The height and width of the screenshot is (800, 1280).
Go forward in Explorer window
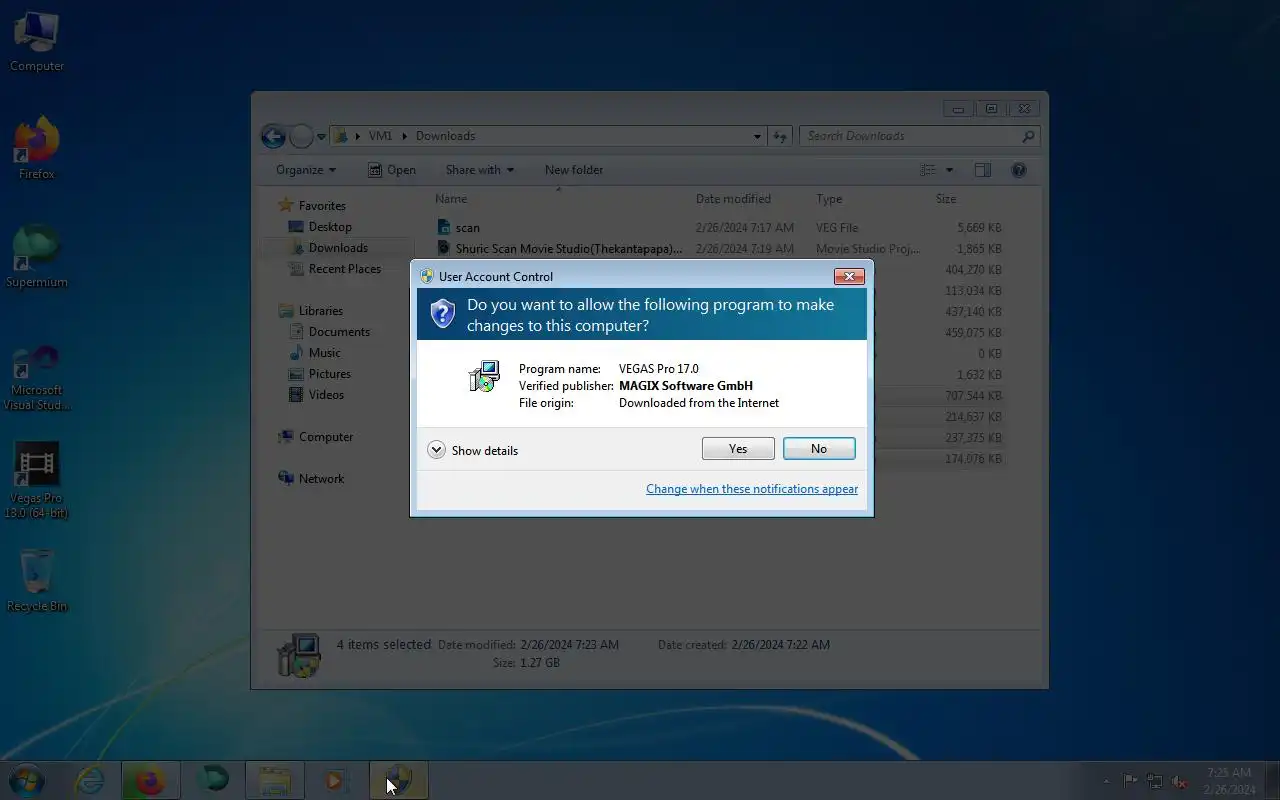tap(301, 136)
